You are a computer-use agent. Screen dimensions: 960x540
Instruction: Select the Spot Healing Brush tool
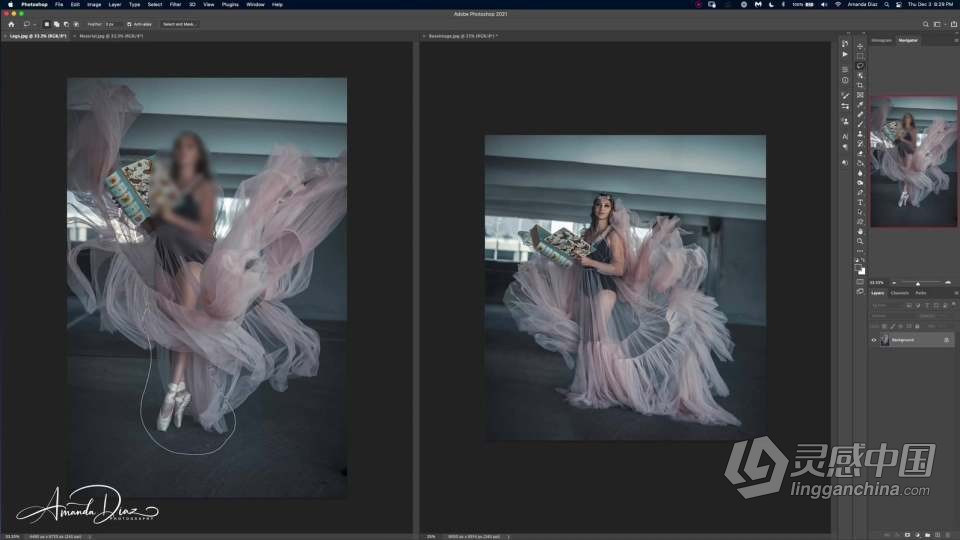click(x=860, y=114)
